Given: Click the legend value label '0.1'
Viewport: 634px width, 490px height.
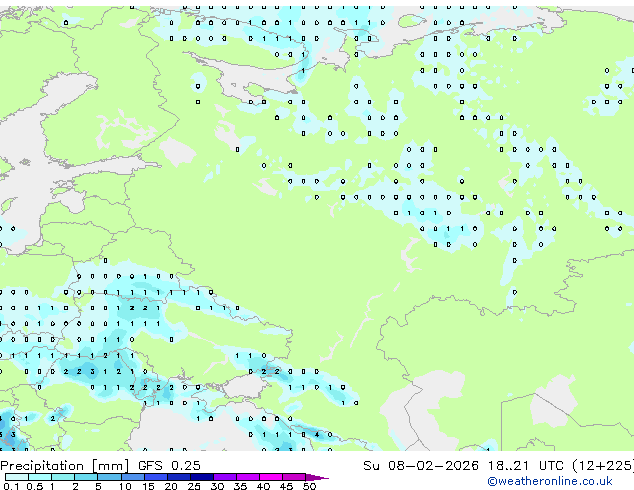Looking at the screenshot, I should pos(11,486).
